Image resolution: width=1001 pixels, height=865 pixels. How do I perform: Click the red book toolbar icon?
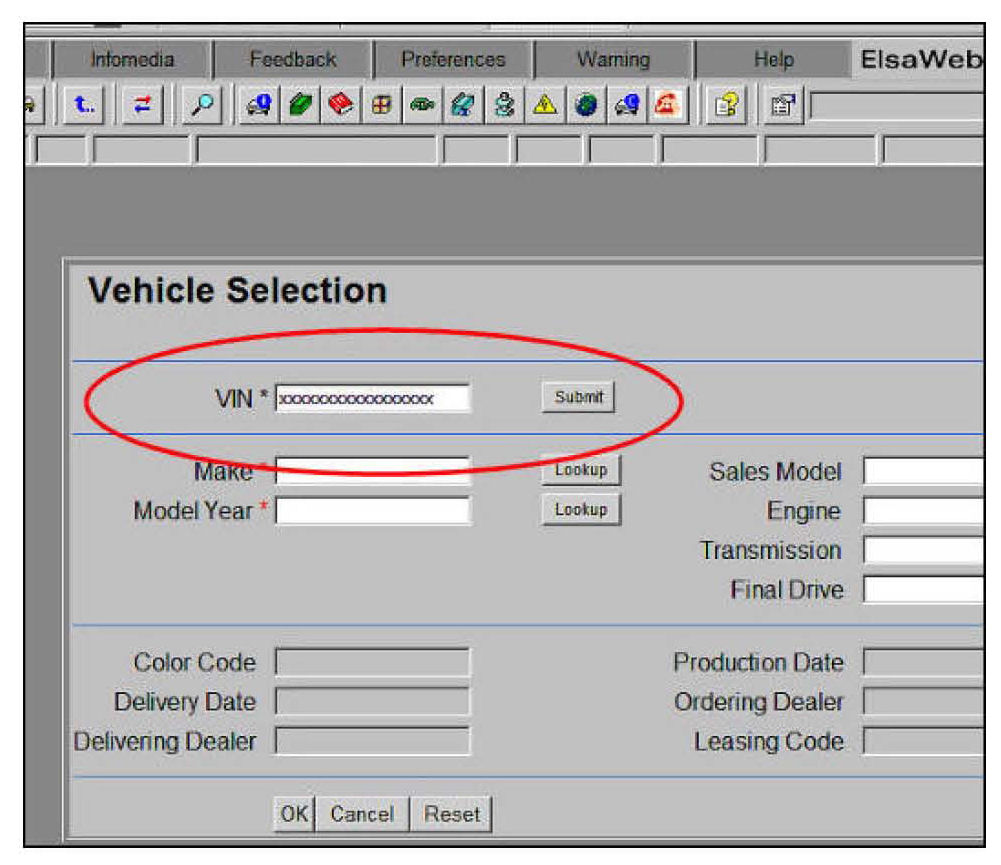[340, 104]
